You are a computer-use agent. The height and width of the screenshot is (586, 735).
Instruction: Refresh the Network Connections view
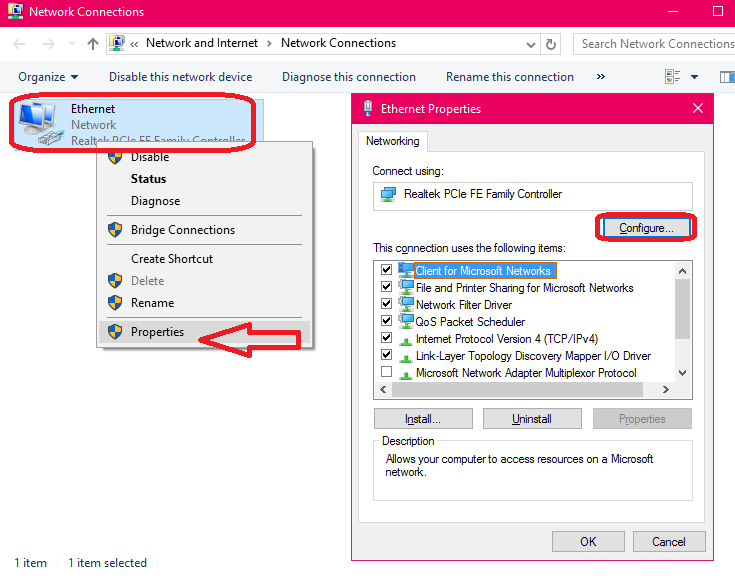click(551, 44)
